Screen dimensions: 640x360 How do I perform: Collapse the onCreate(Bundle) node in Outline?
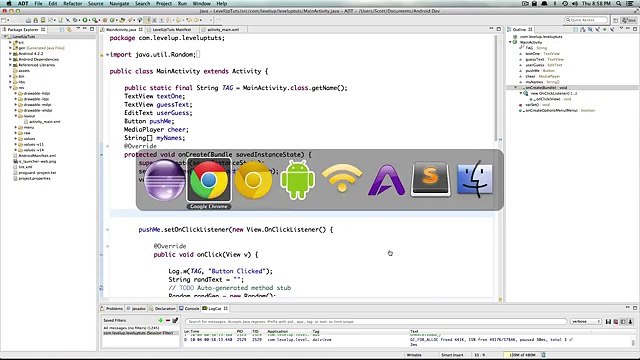[x=516, y=87]
